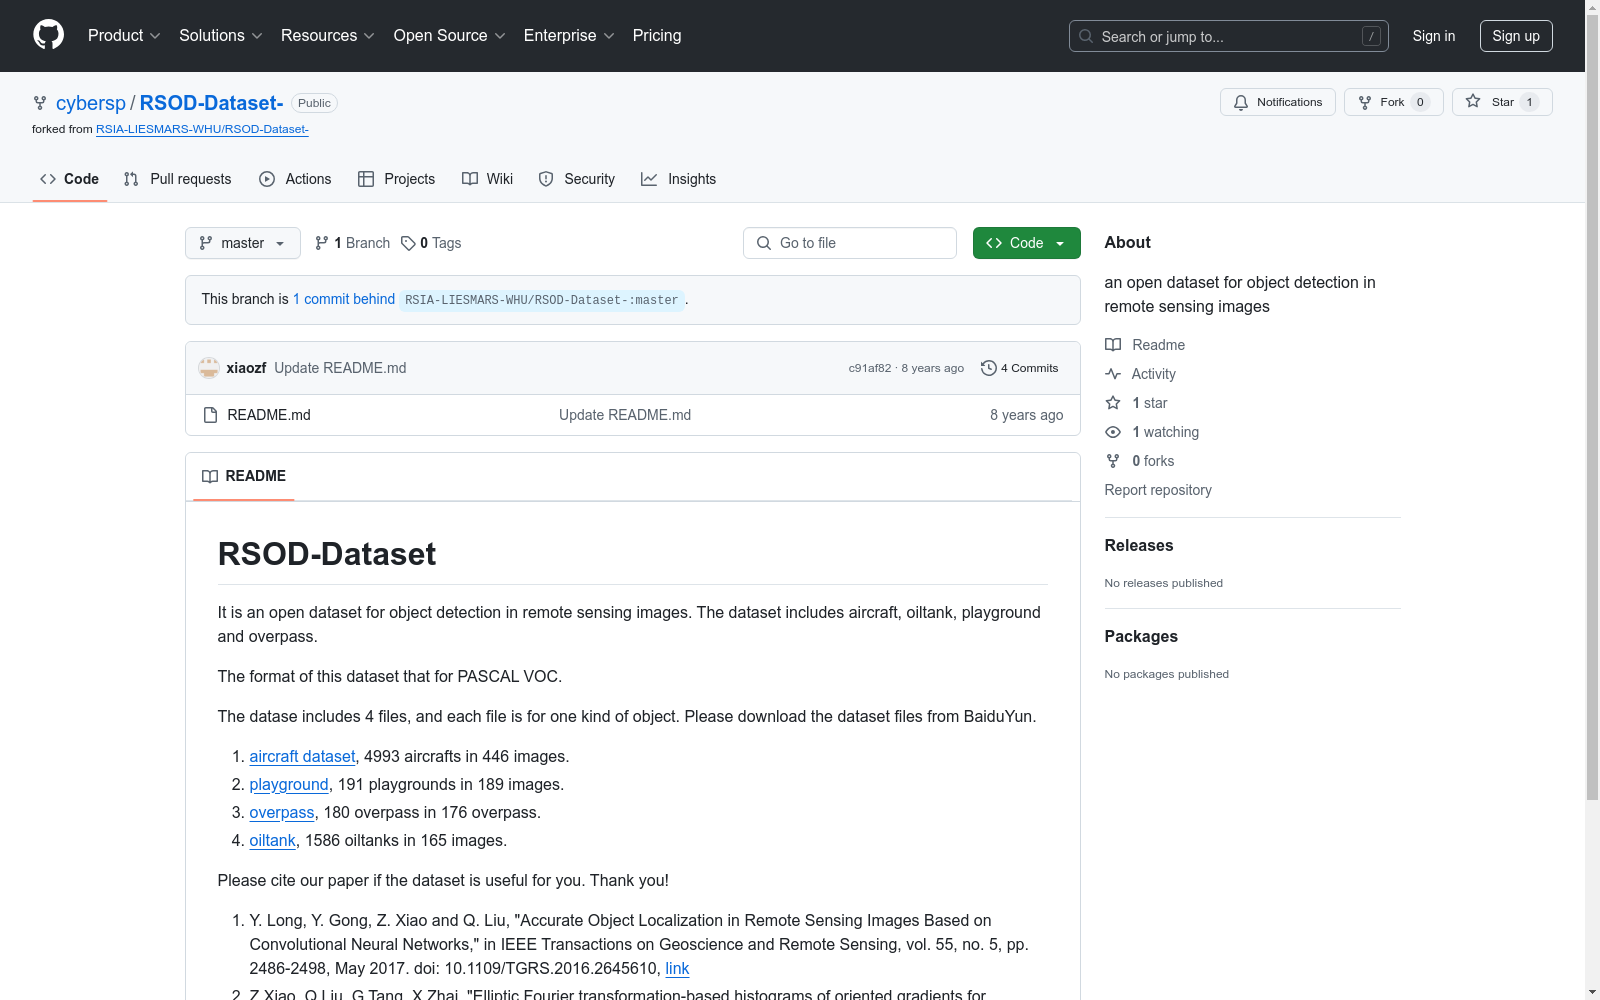
Task: Open the latest commit message Update README.md
Action: click(340, 368)
